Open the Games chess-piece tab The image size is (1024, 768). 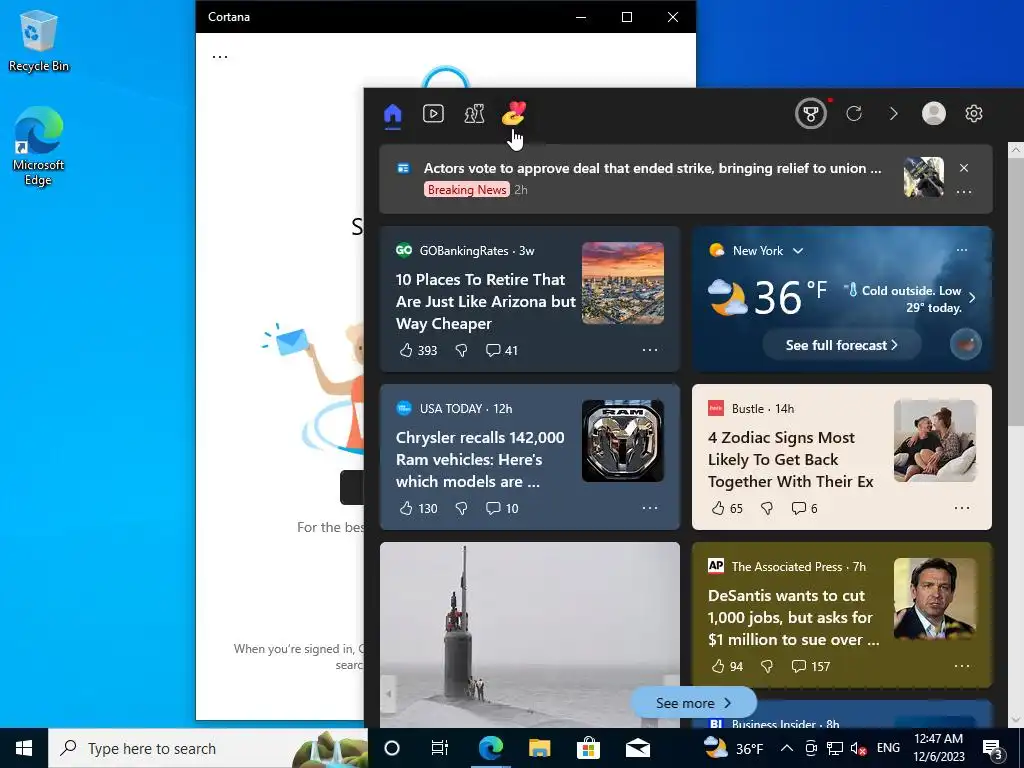[x=474, y=114]
